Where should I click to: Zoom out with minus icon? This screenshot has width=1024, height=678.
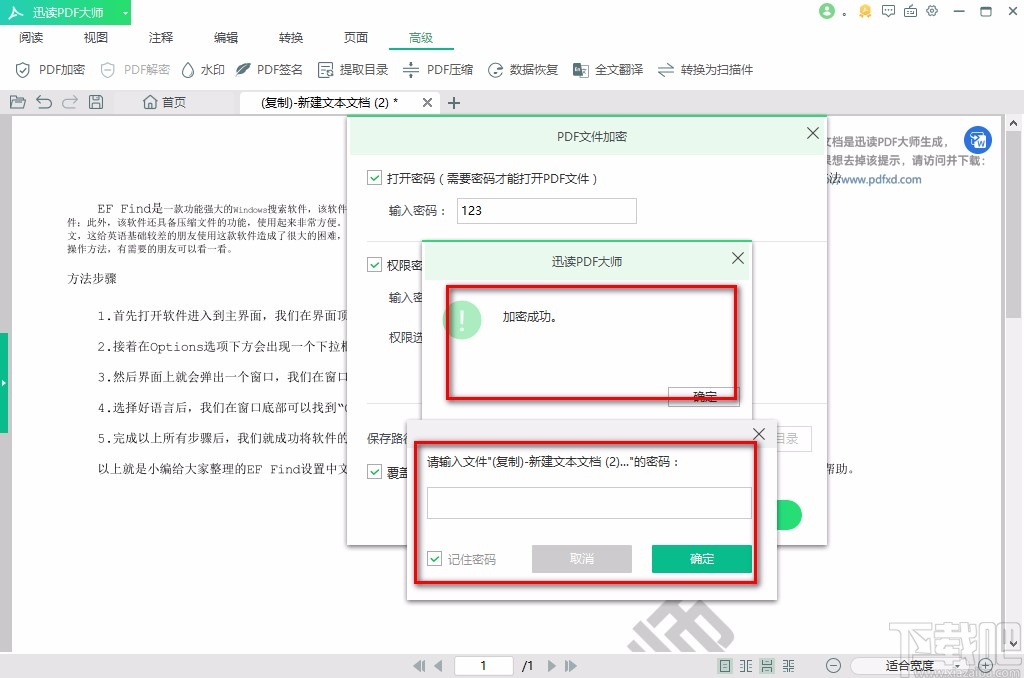tap(833, 666)
